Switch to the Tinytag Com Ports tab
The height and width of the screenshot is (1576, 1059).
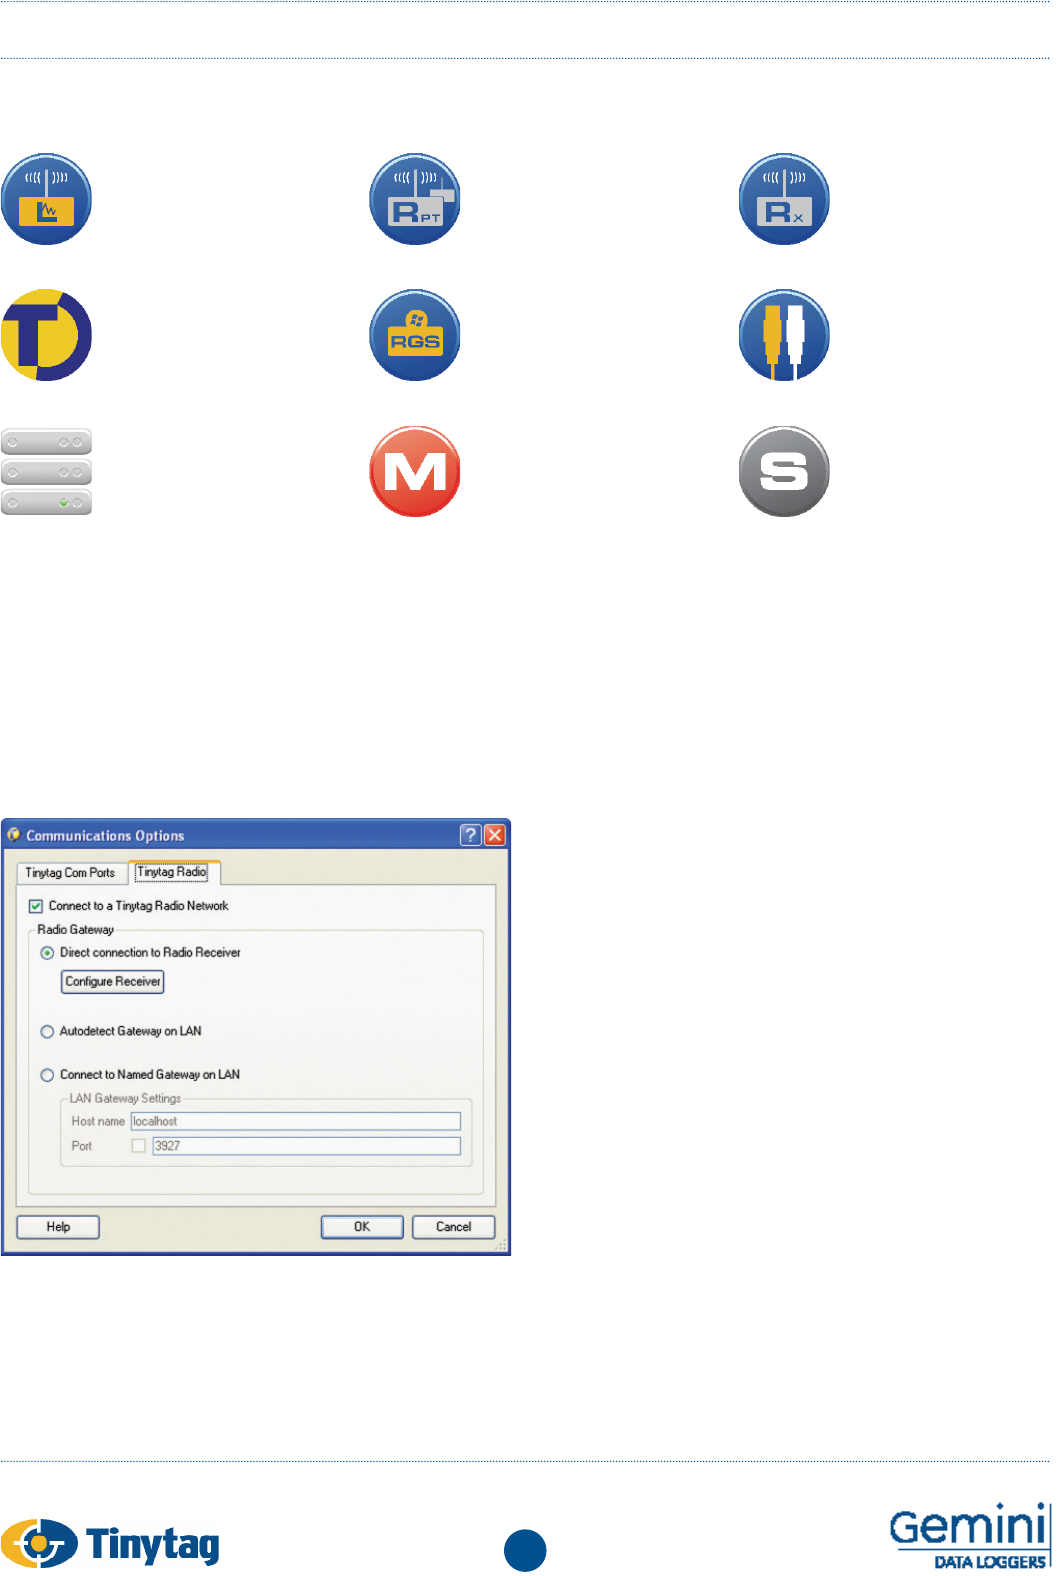(70, 873)
